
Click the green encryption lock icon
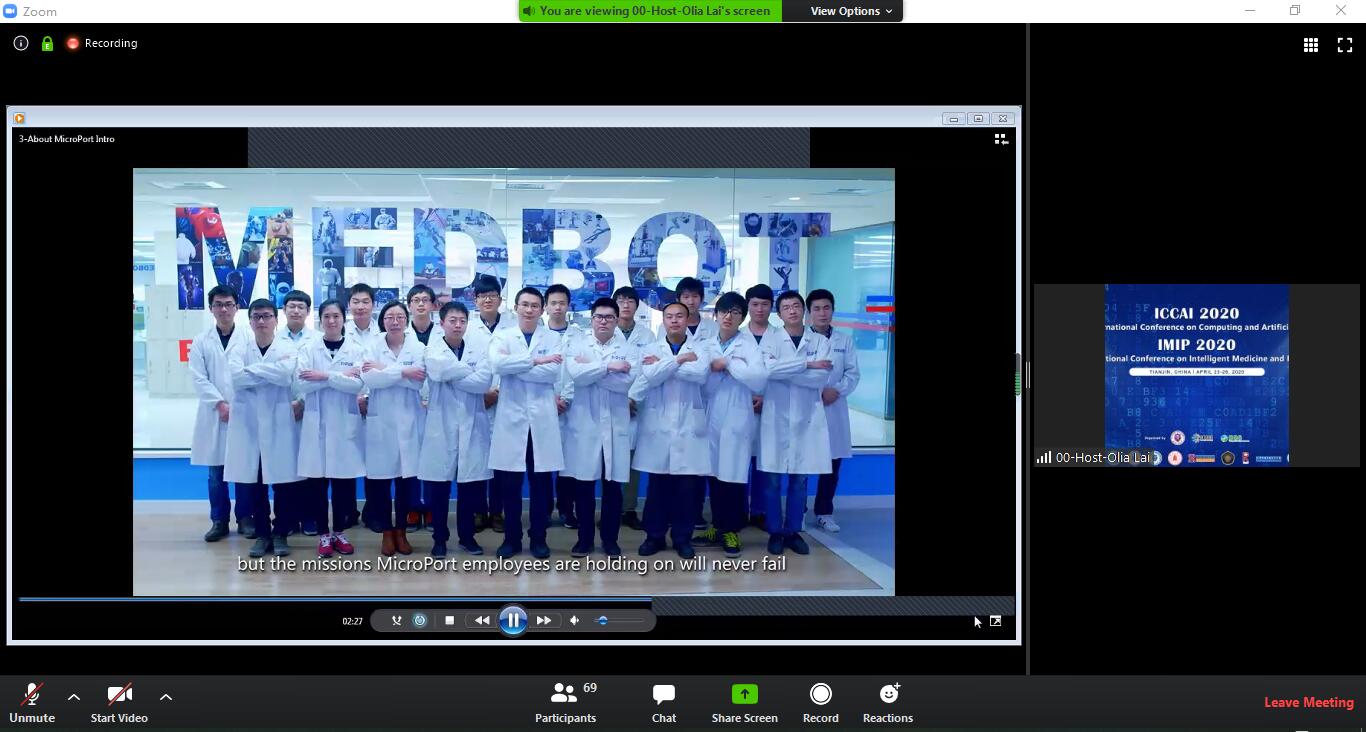[x=47, y=43]
